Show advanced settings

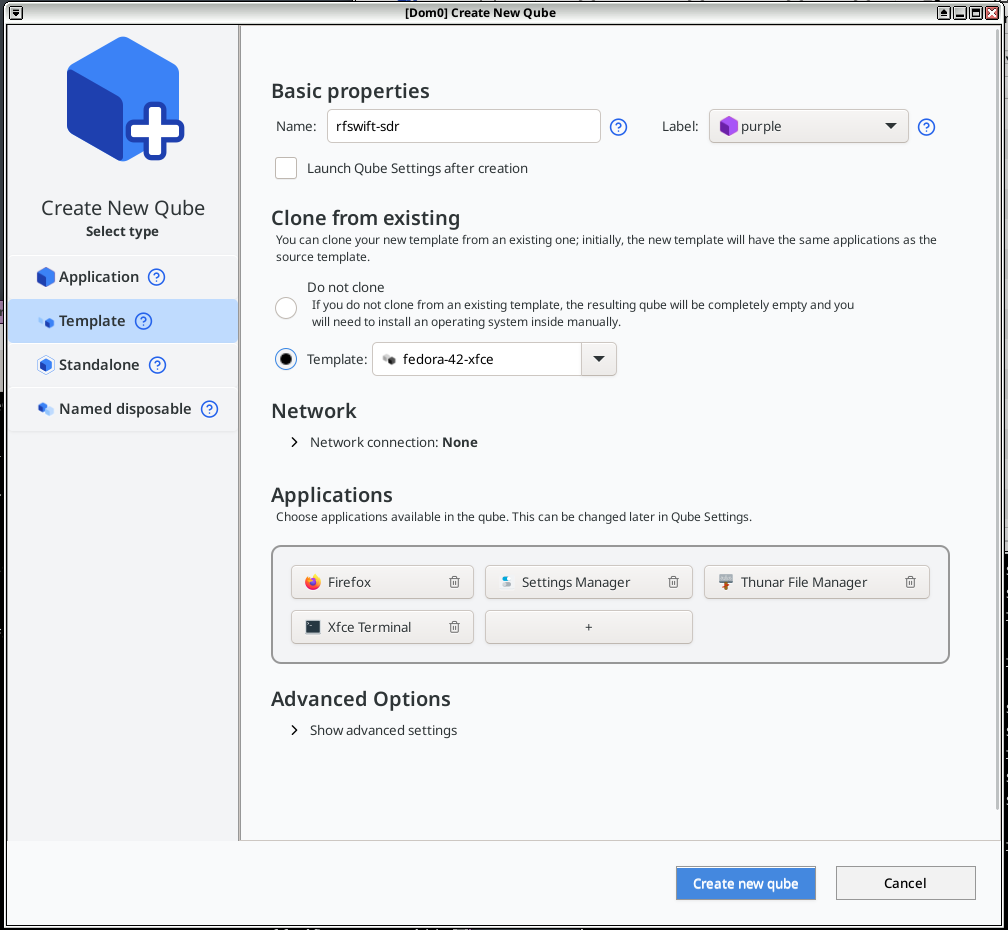(x=293, y=730)
